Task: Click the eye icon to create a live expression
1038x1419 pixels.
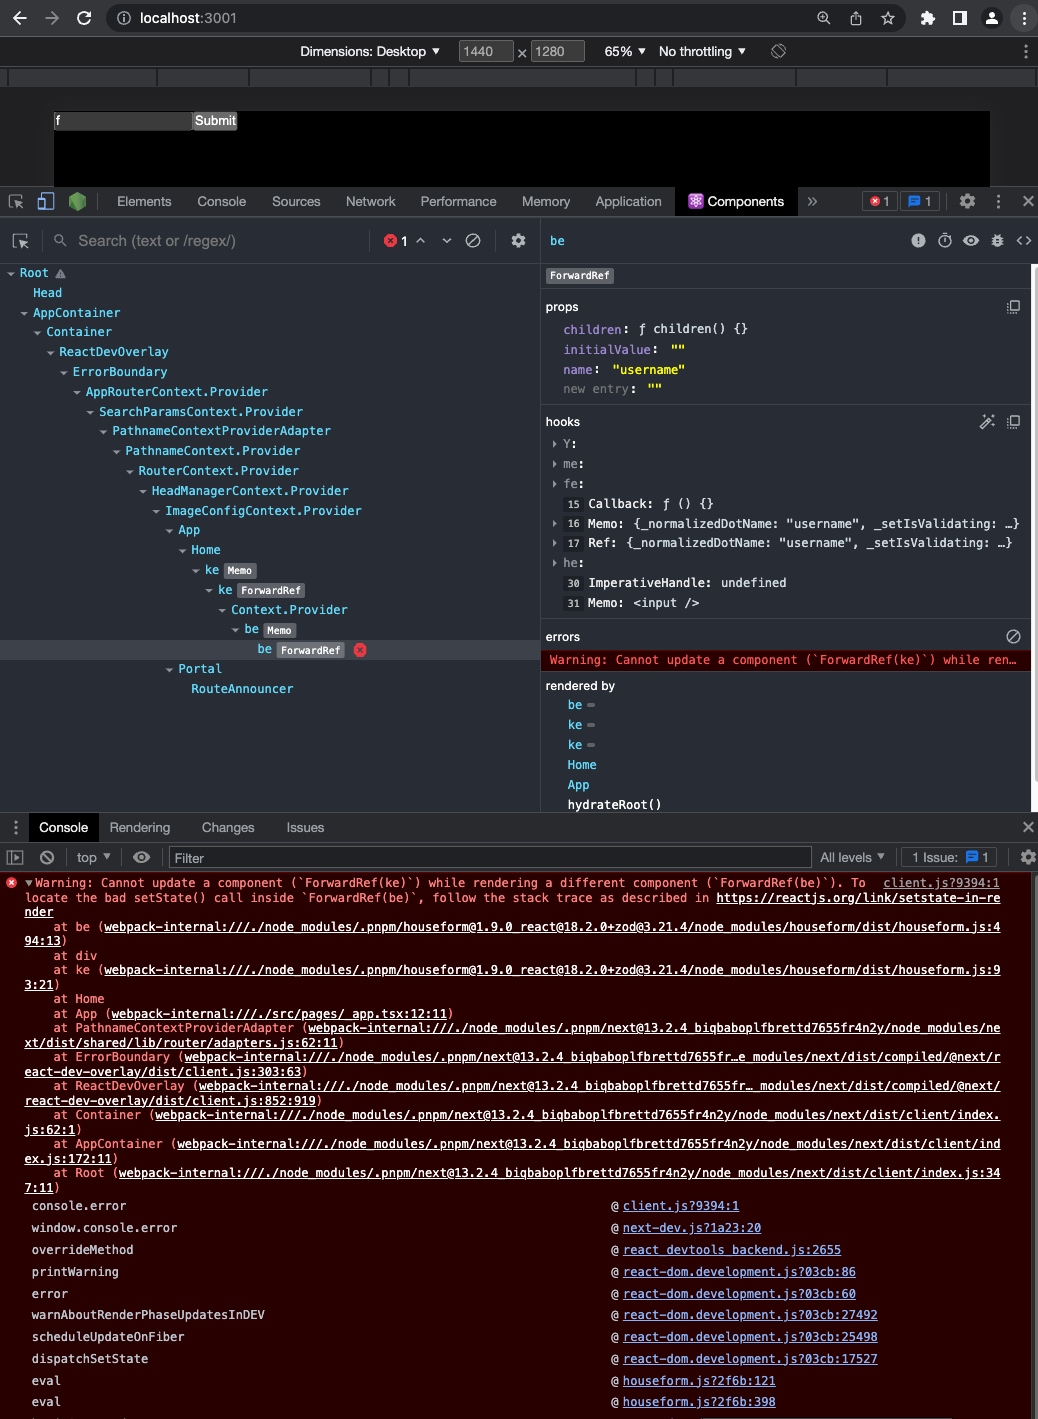Action: coord(141,857)
